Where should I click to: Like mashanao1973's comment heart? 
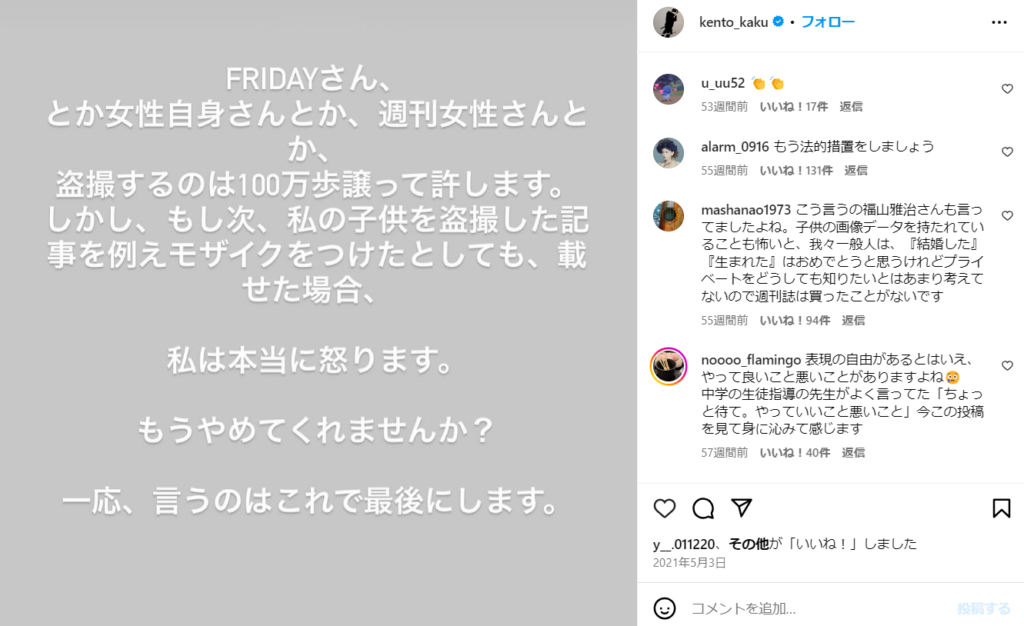[x=1007, y=215]
